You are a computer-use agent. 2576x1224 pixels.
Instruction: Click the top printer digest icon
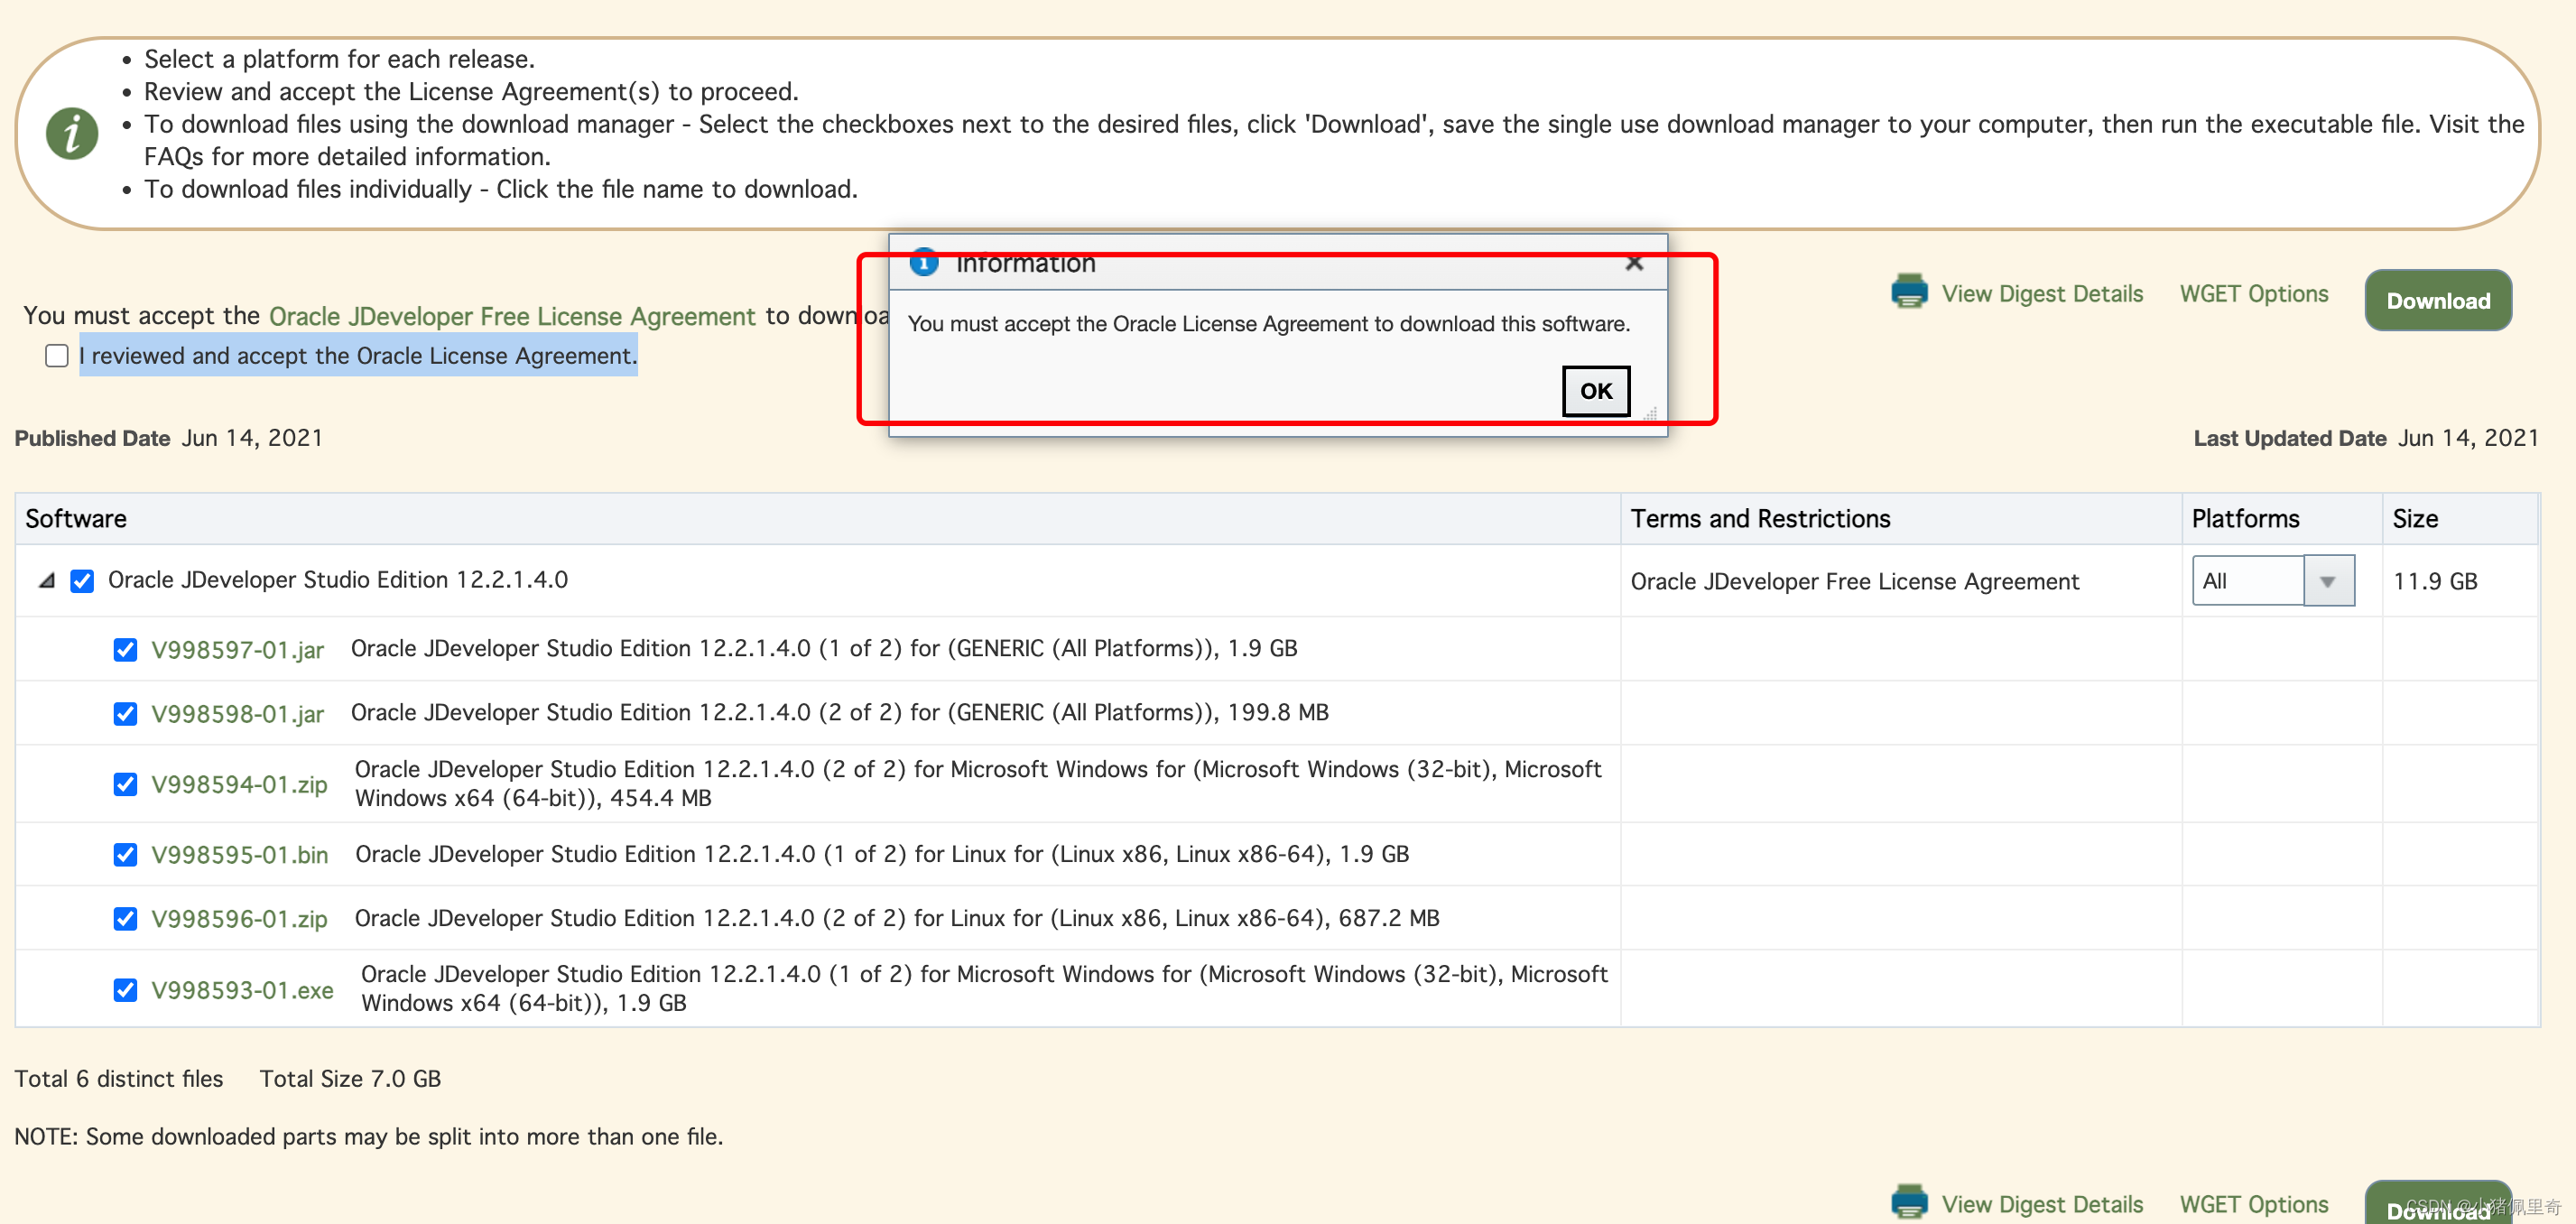click(x=1909, y=292)
